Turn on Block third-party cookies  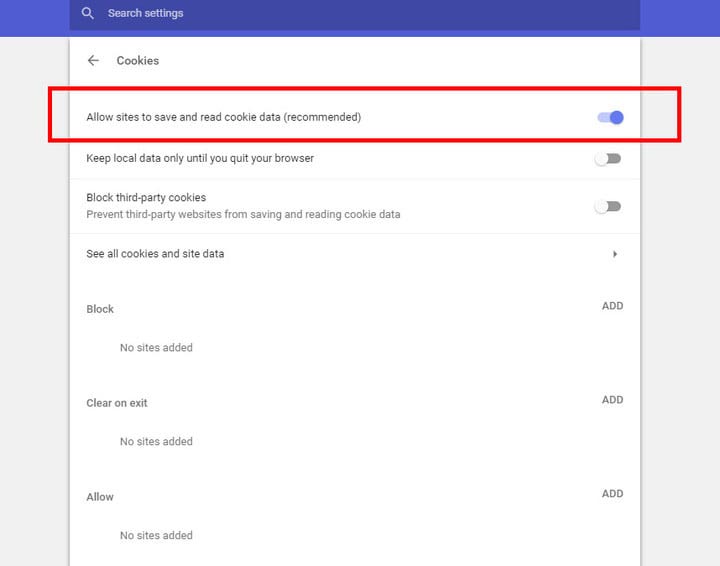pos(608,207)
